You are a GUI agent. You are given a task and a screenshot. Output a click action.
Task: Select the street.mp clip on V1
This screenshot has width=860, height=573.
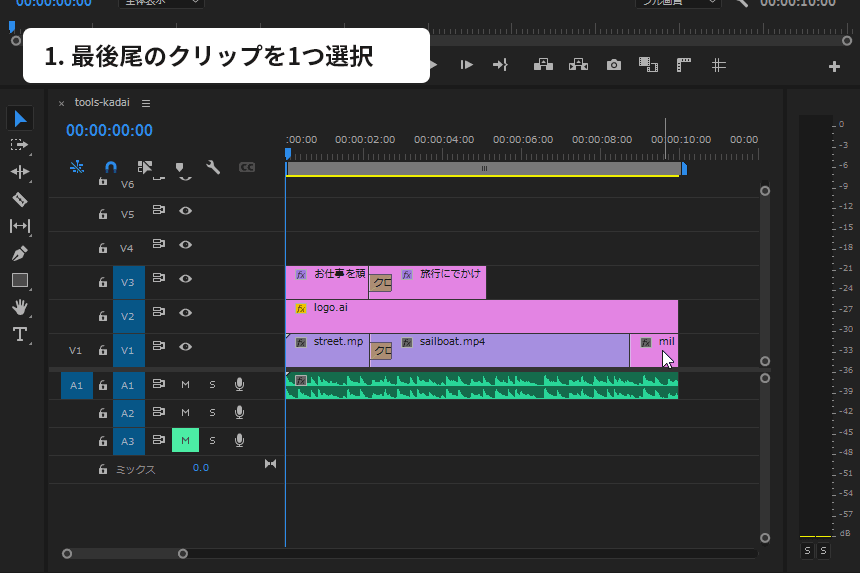click(x=327, y=350)
